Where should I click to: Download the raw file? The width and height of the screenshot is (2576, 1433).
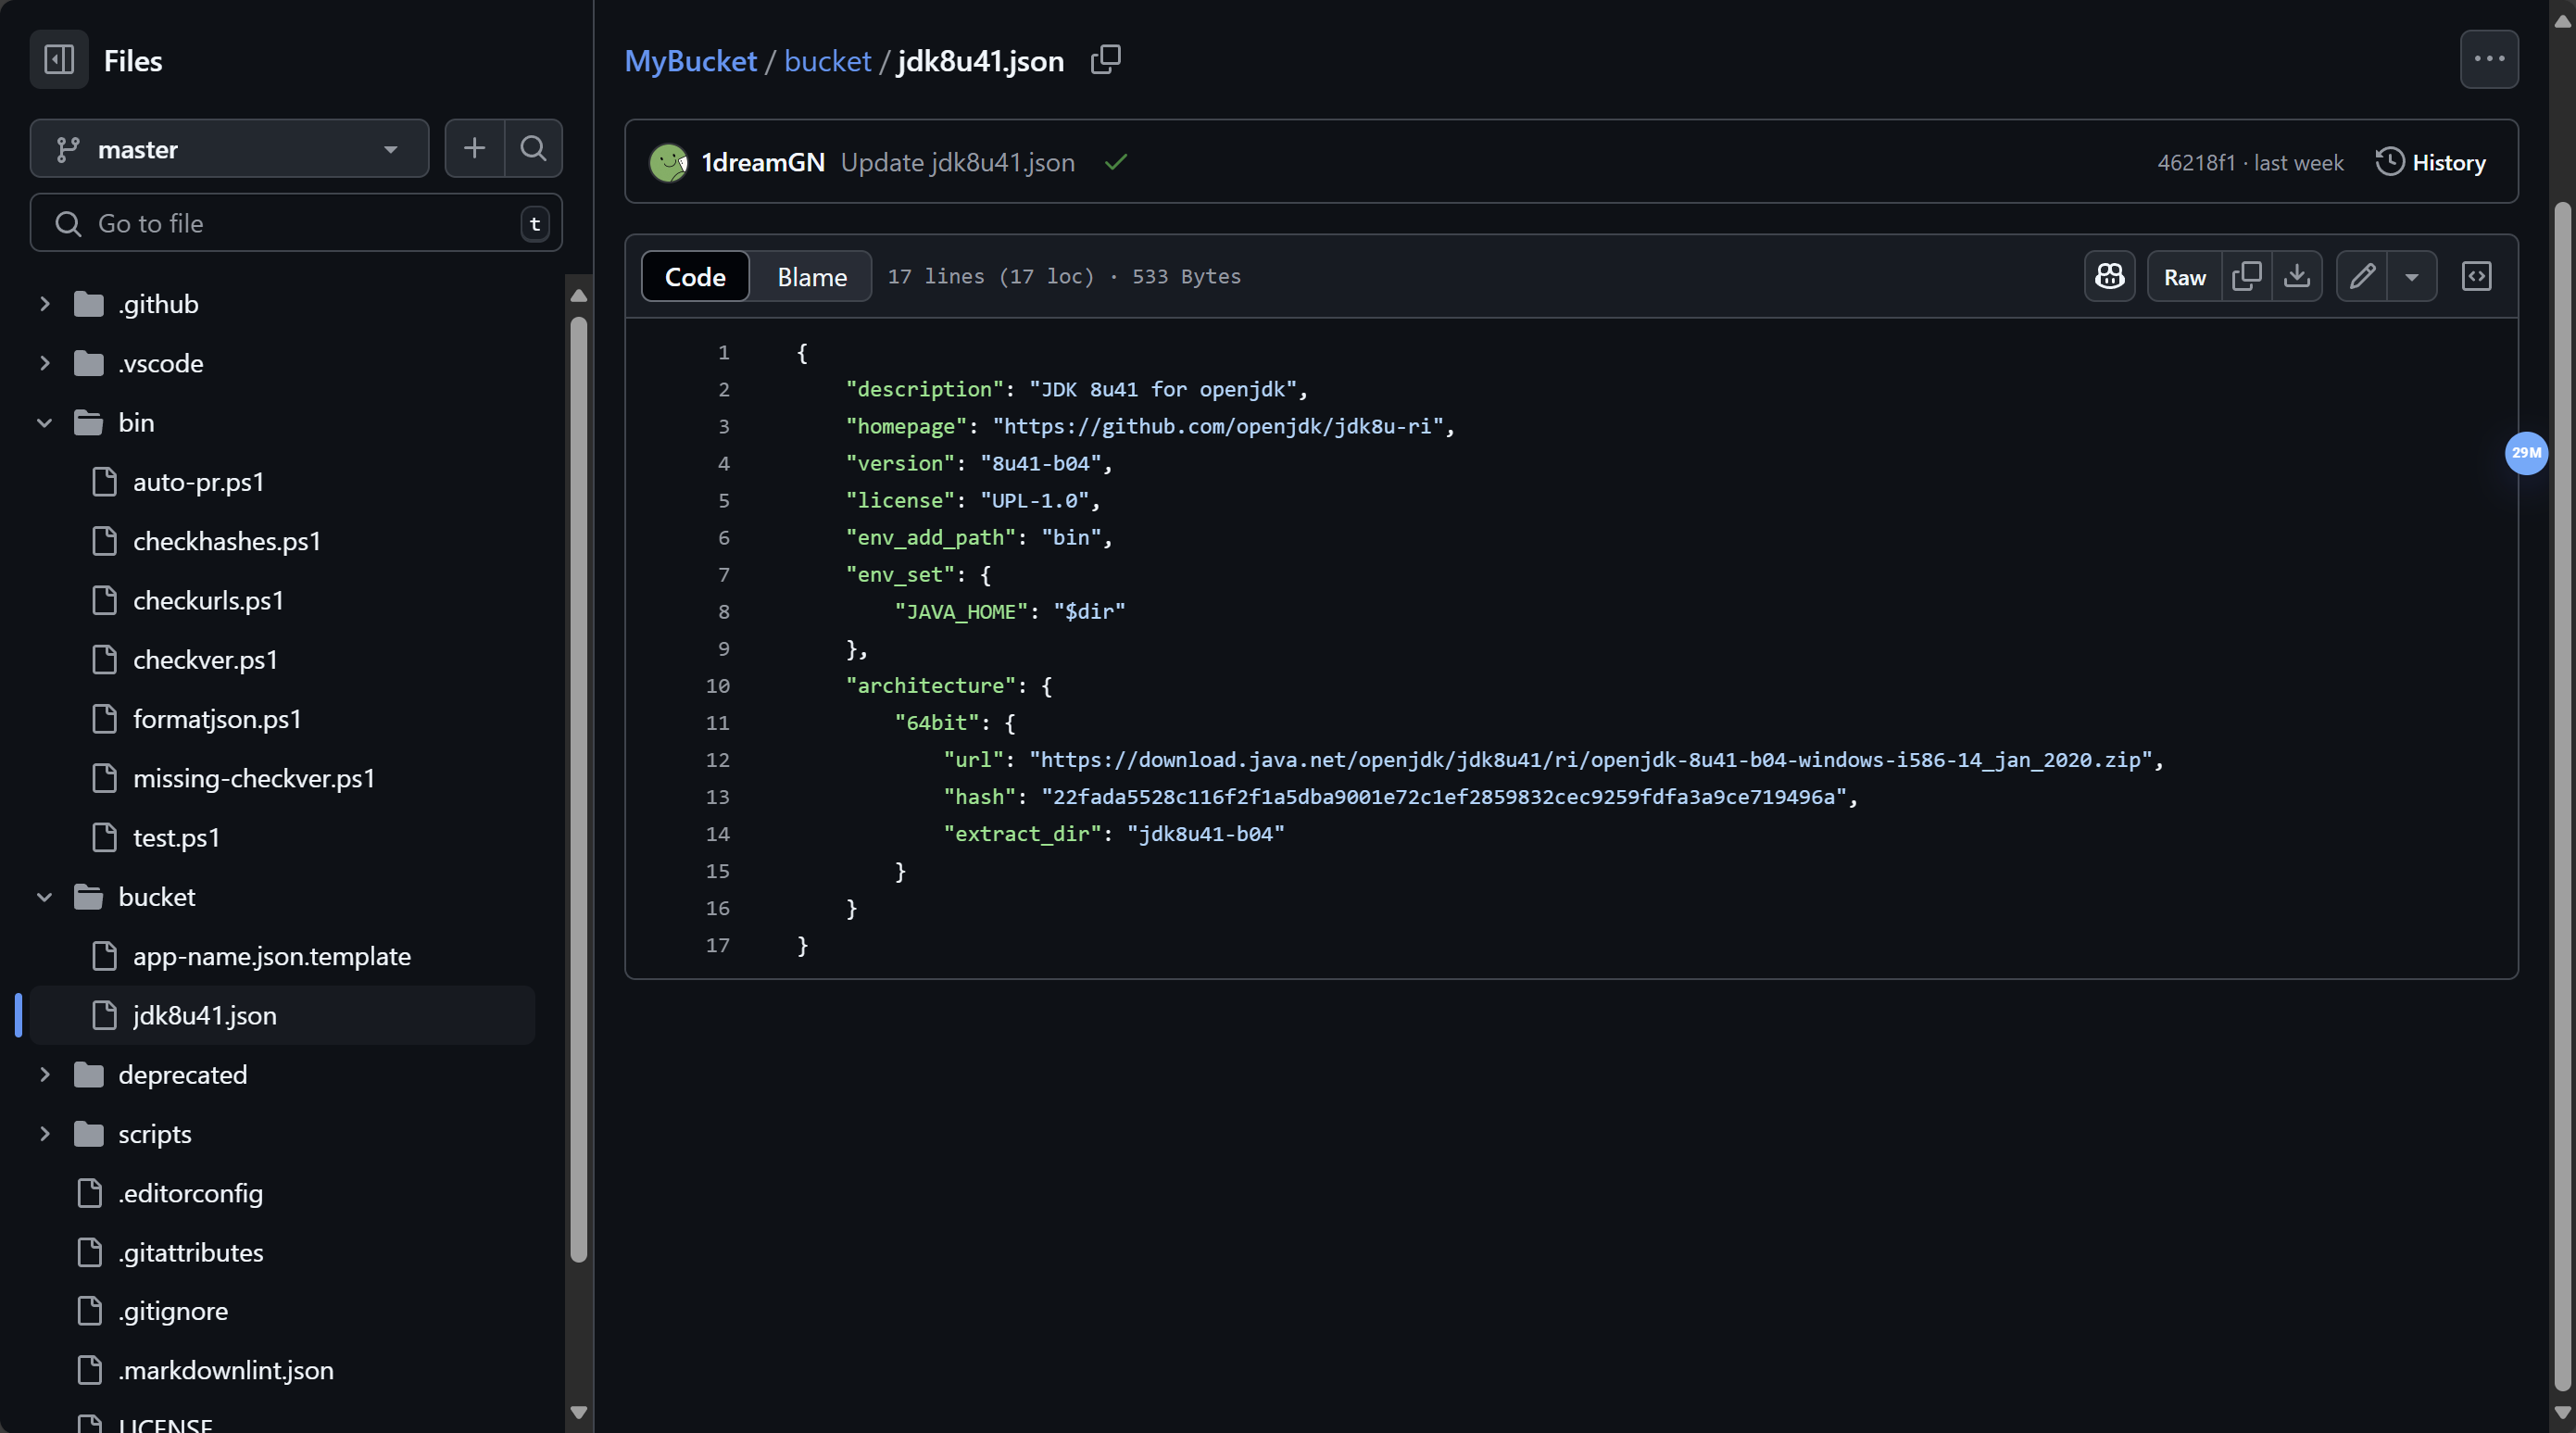(2297, 277)
